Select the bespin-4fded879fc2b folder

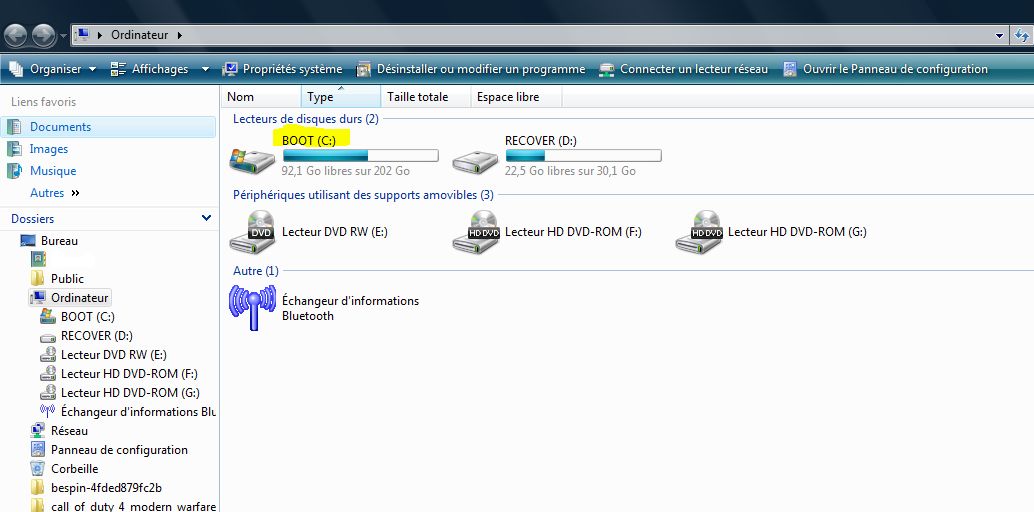pyautogui.click(x=106, y=488)
